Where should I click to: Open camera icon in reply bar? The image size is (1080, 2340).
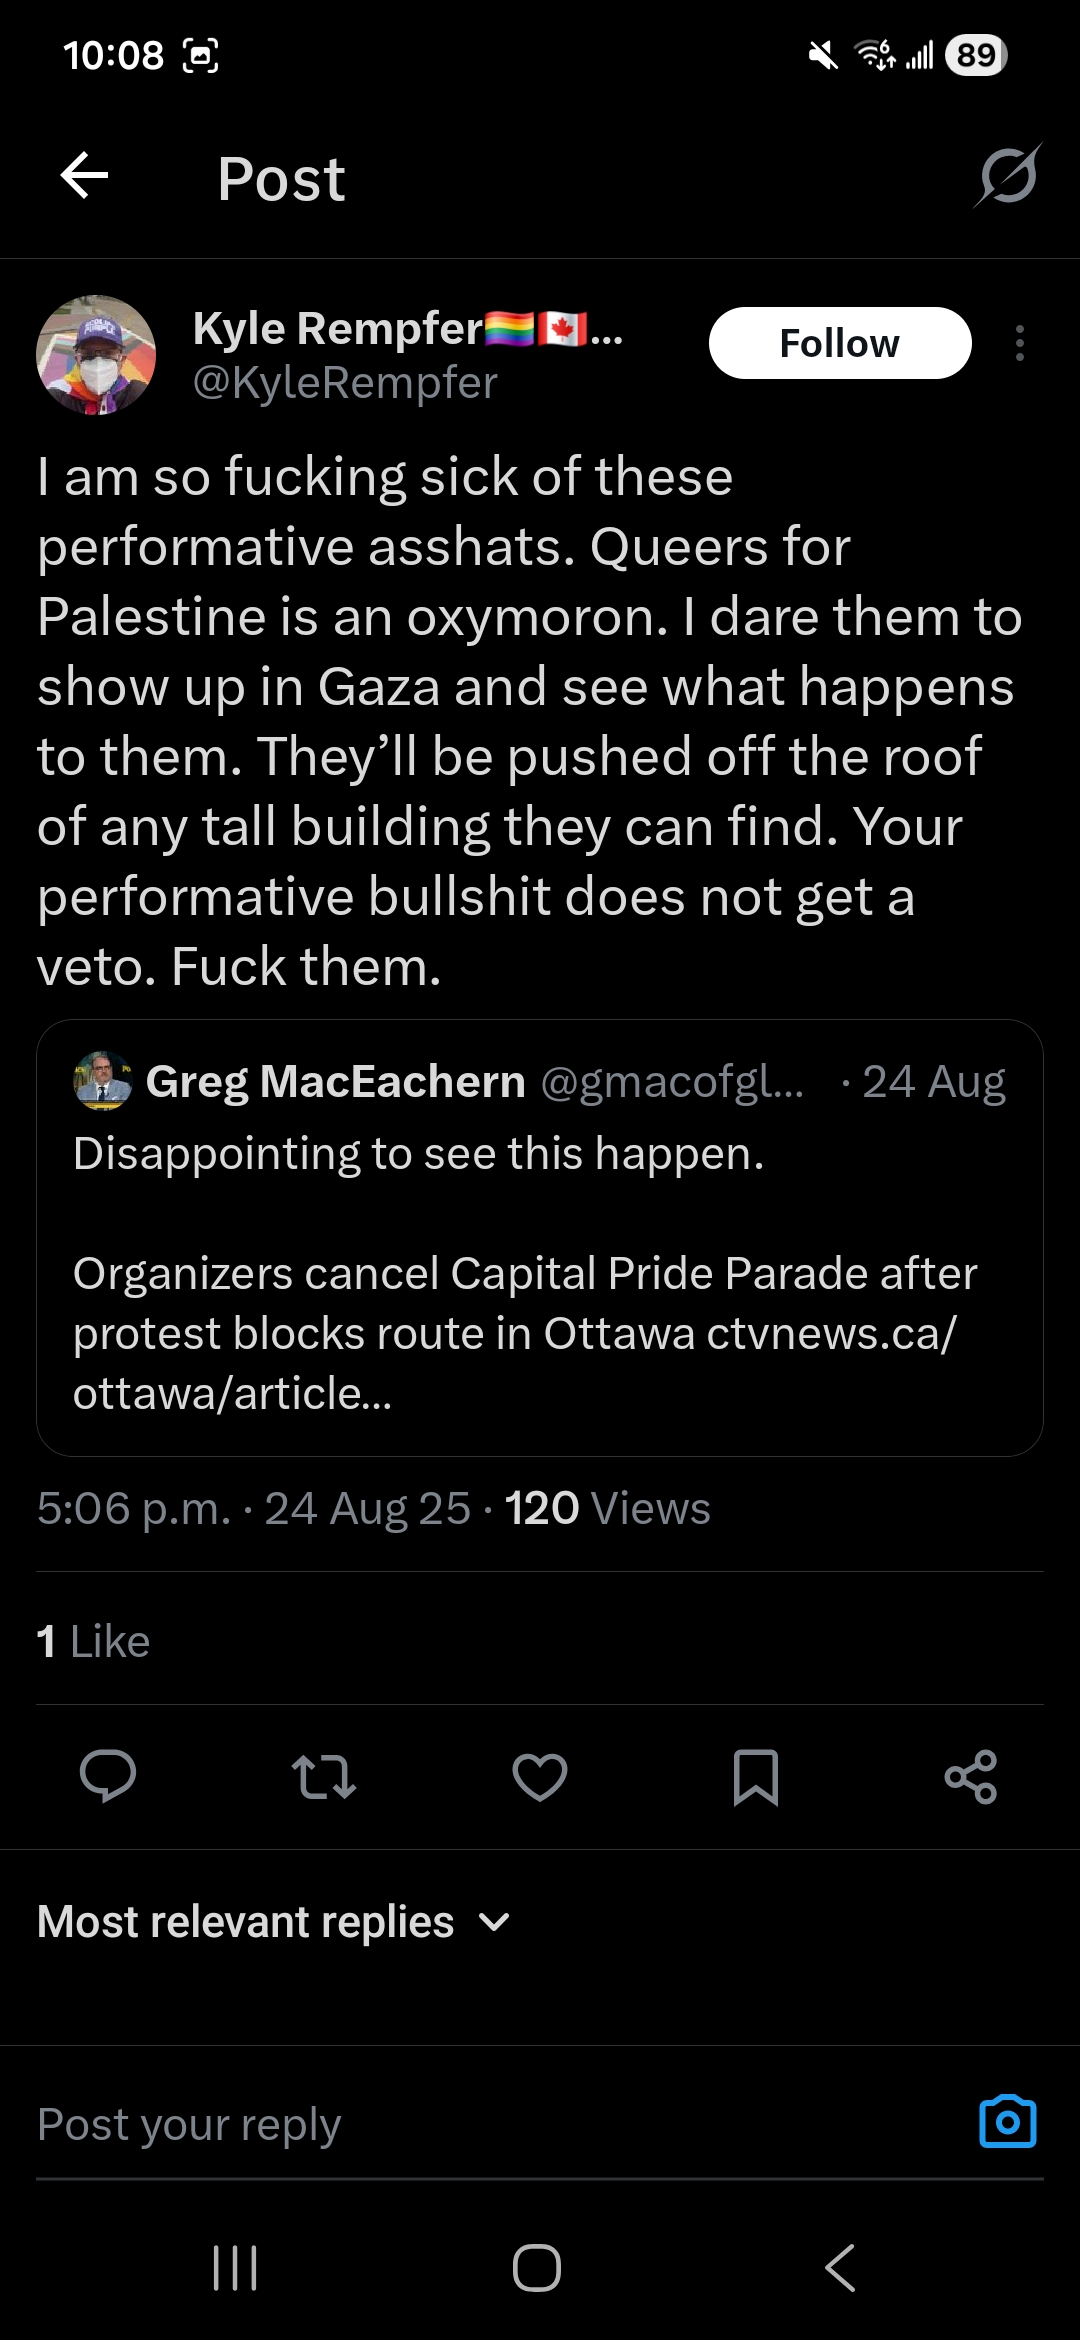(1008, 2122)
